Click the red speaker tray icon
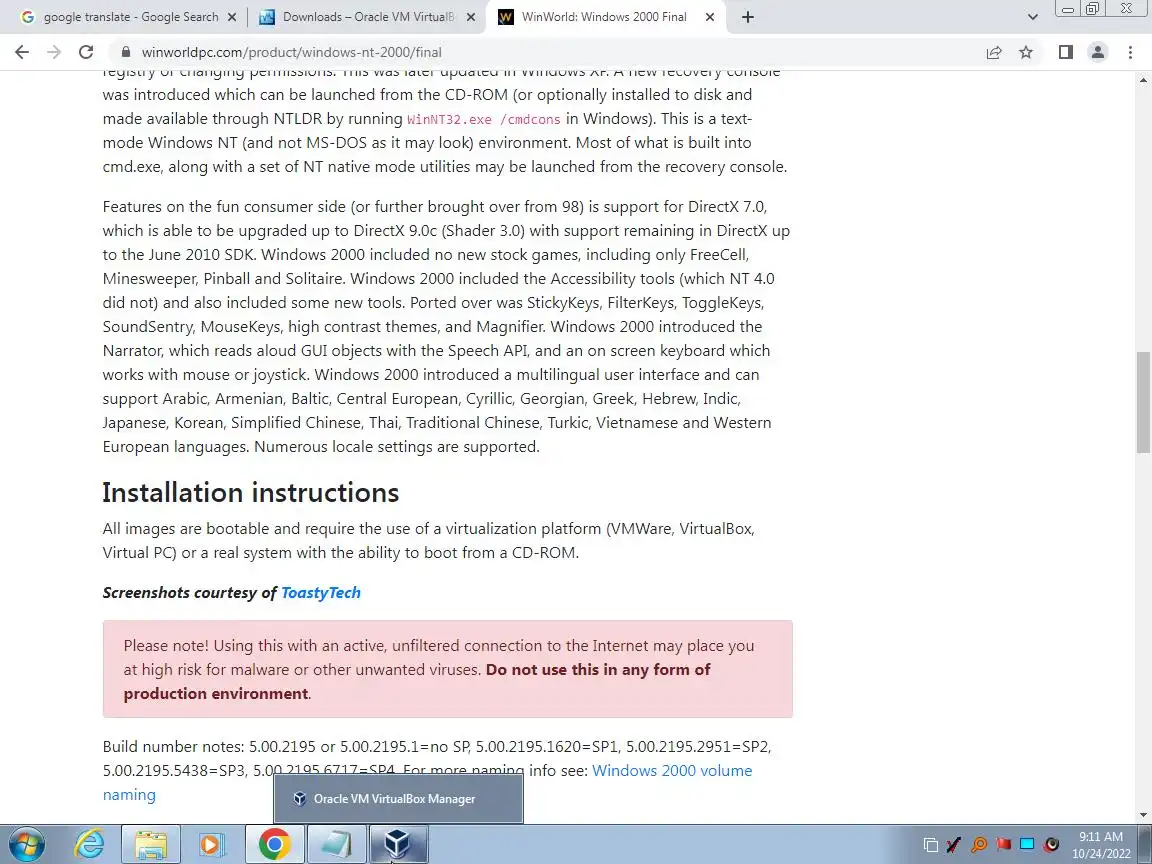The width and height of the screenshot is (1152, 864). point(1052,844)
